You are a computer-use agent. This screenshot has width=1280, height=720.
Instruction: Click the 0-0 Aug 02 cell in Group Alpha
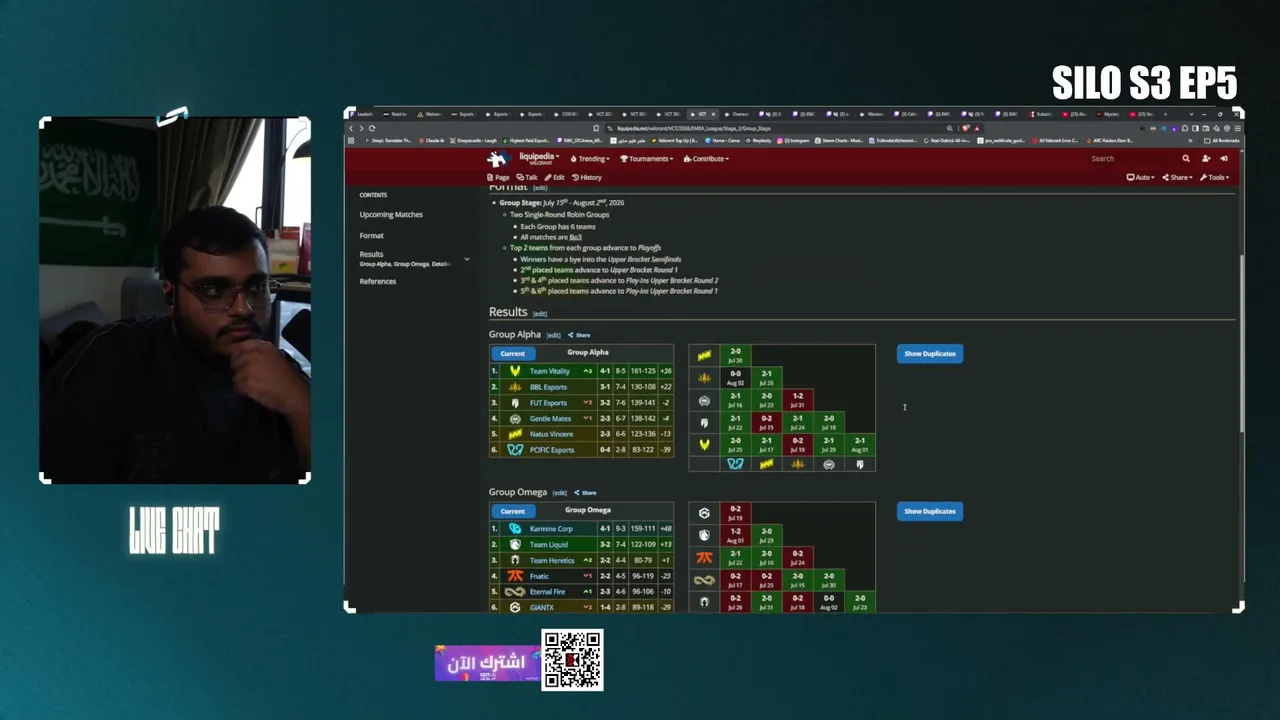coord(735,378)
